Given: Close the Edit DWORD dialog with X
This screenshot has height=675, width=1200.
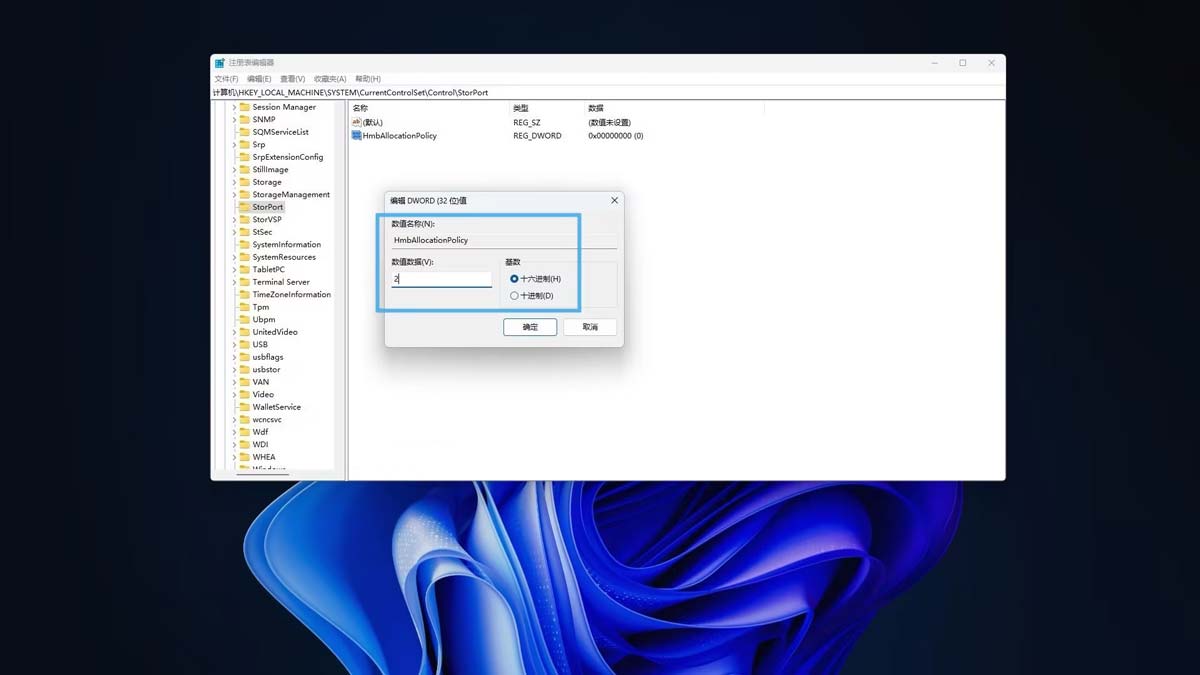Looking at the screenshot, I should click(x=614, y=200).
